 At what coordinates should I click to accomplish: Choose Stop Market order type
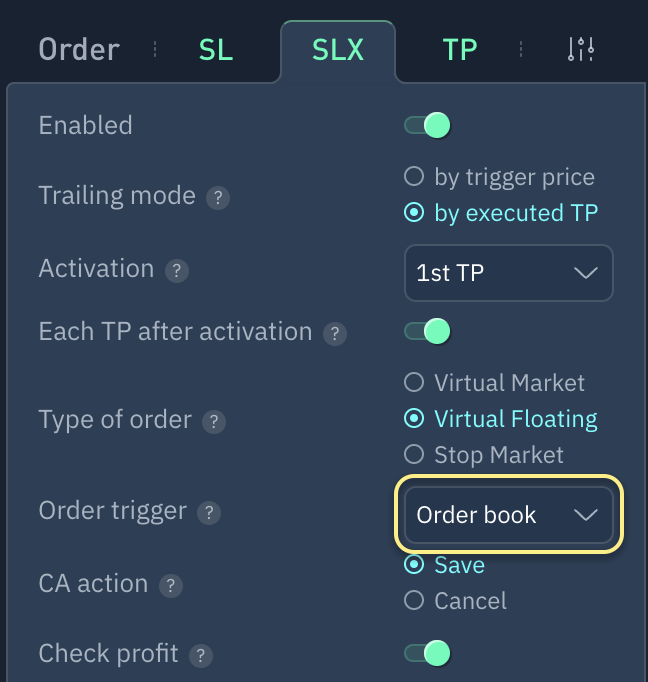(x=414, y=455)
